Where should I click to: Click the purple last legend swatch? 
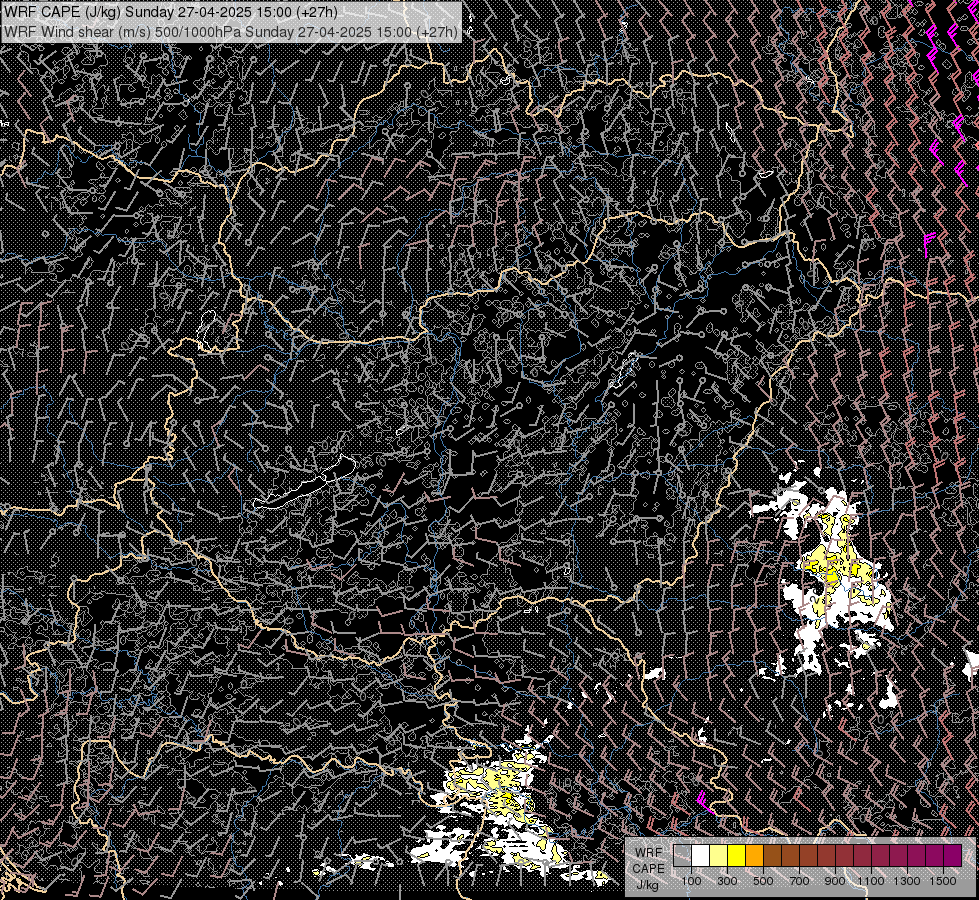(x=953, y=856)
